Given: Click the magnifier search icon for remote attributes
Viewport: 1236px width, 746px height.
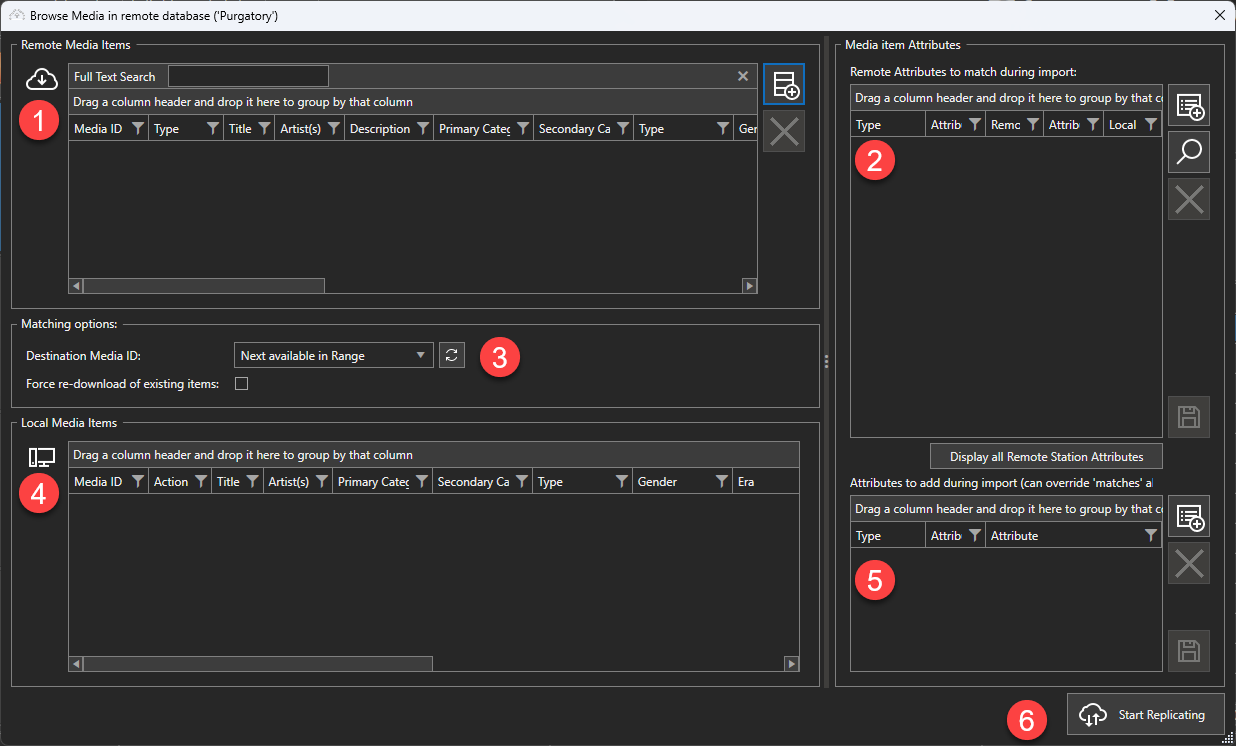Looking at the screenshot, I should pyautogui.click(x=1189, y=152).
